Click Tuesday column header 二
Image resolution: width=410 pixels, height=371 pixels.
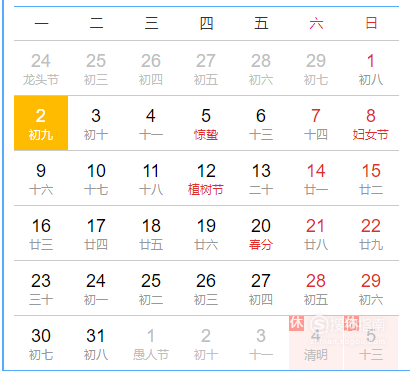pyautogui.click(x=96, y=24)
